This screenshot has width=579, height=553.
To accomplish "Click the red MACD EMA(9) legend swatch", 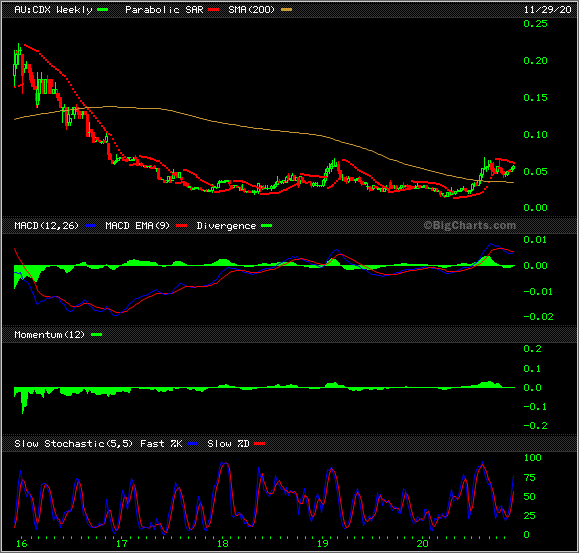I will click(x=181, y=226).
